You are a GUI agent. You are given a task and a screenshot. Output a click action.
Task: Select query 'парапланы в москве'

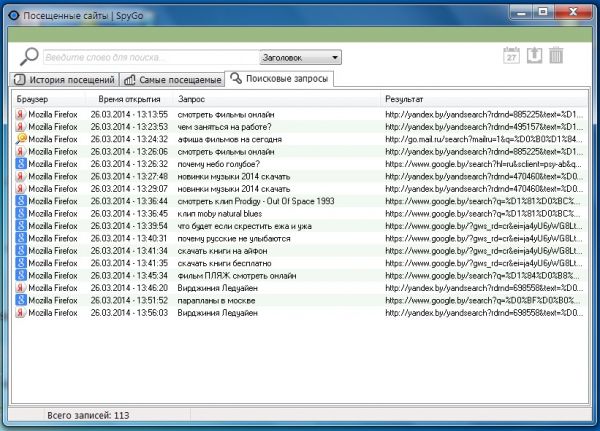[216, 300]
